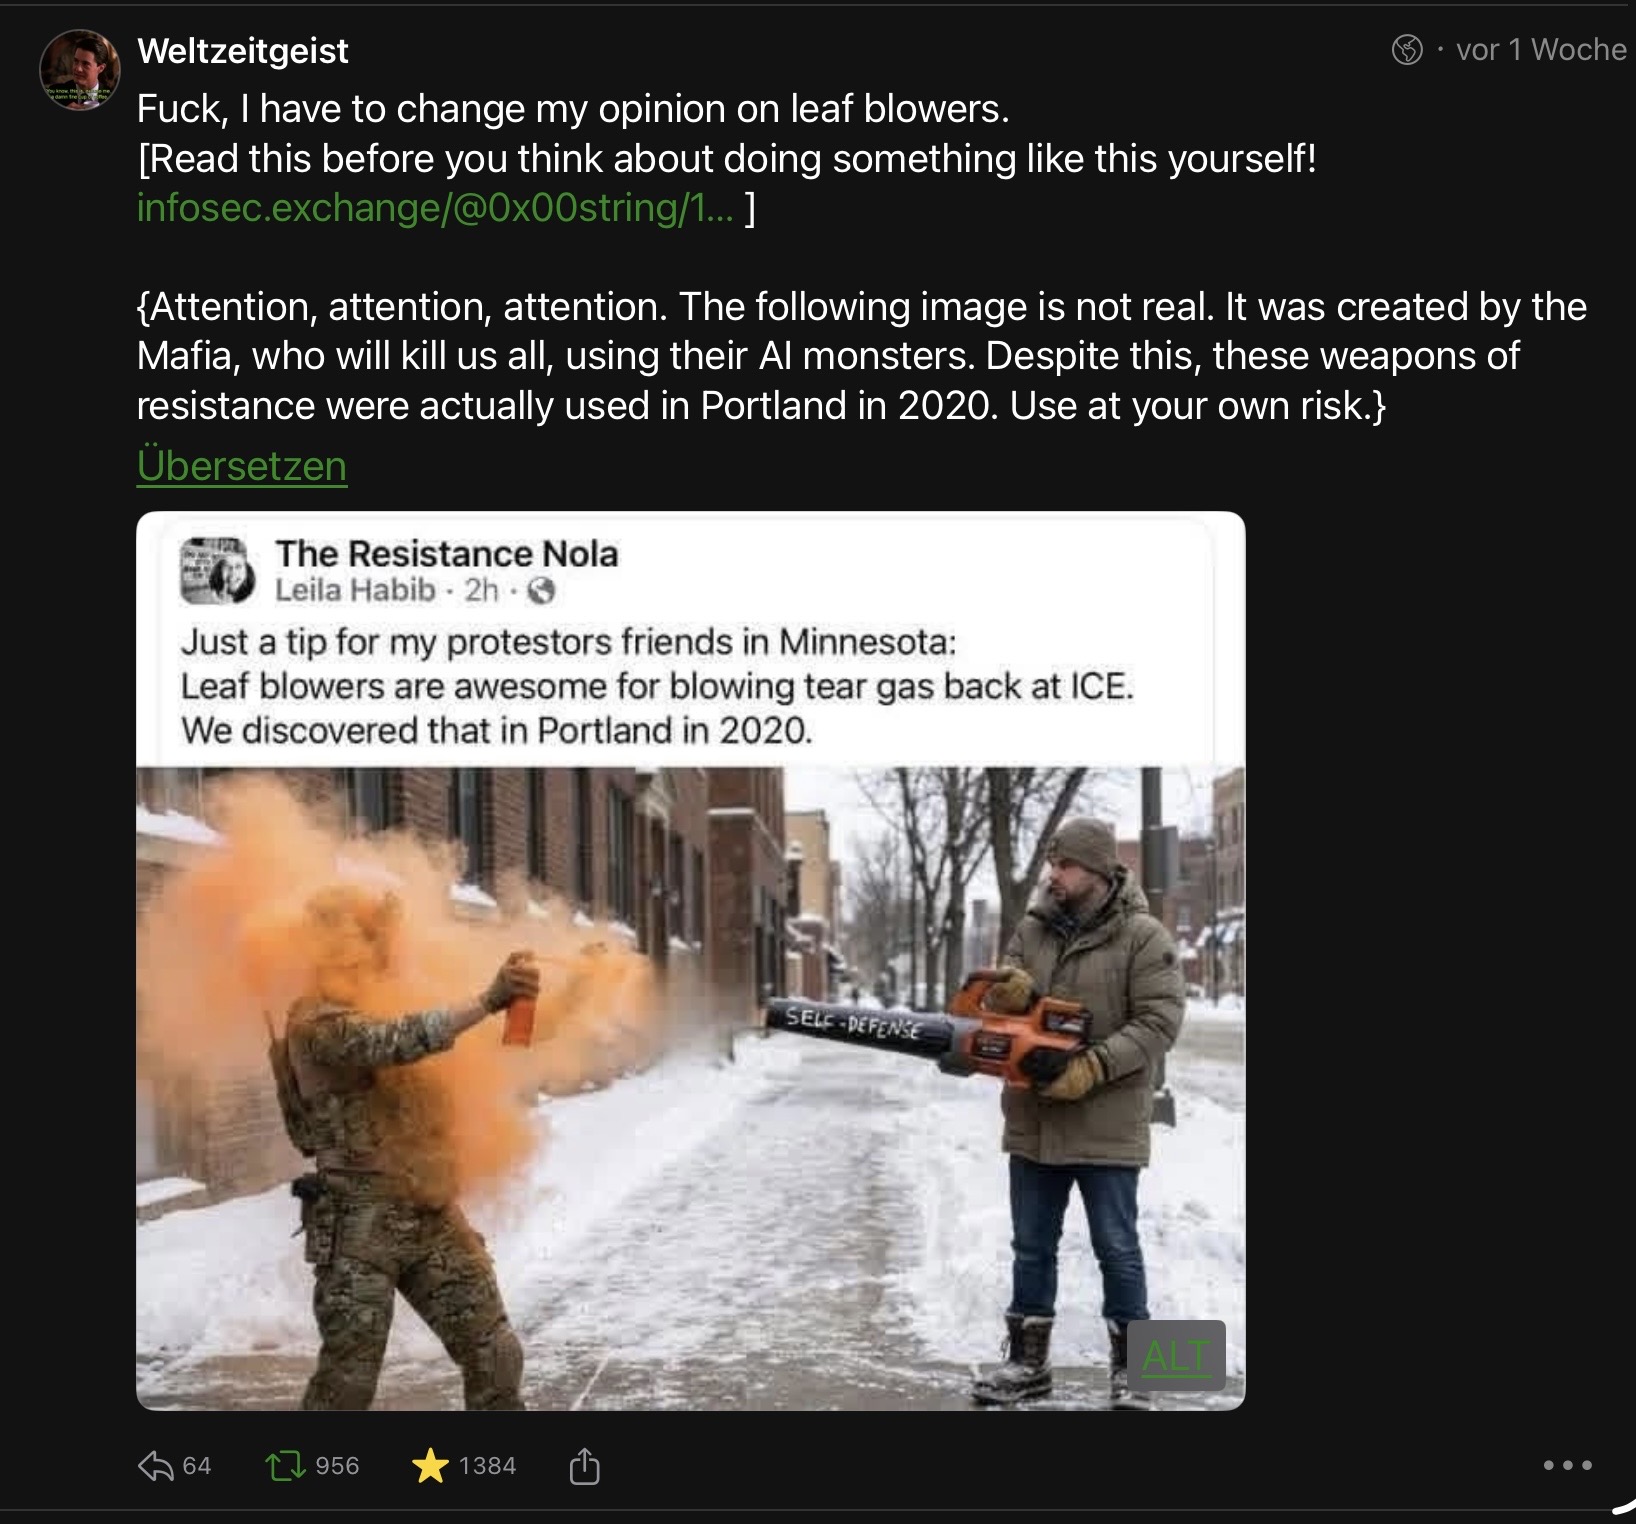Show the ALT text badge on image
Image resolution: width=1636 pixels, height=1524 pixels.
[1175, 1356]
